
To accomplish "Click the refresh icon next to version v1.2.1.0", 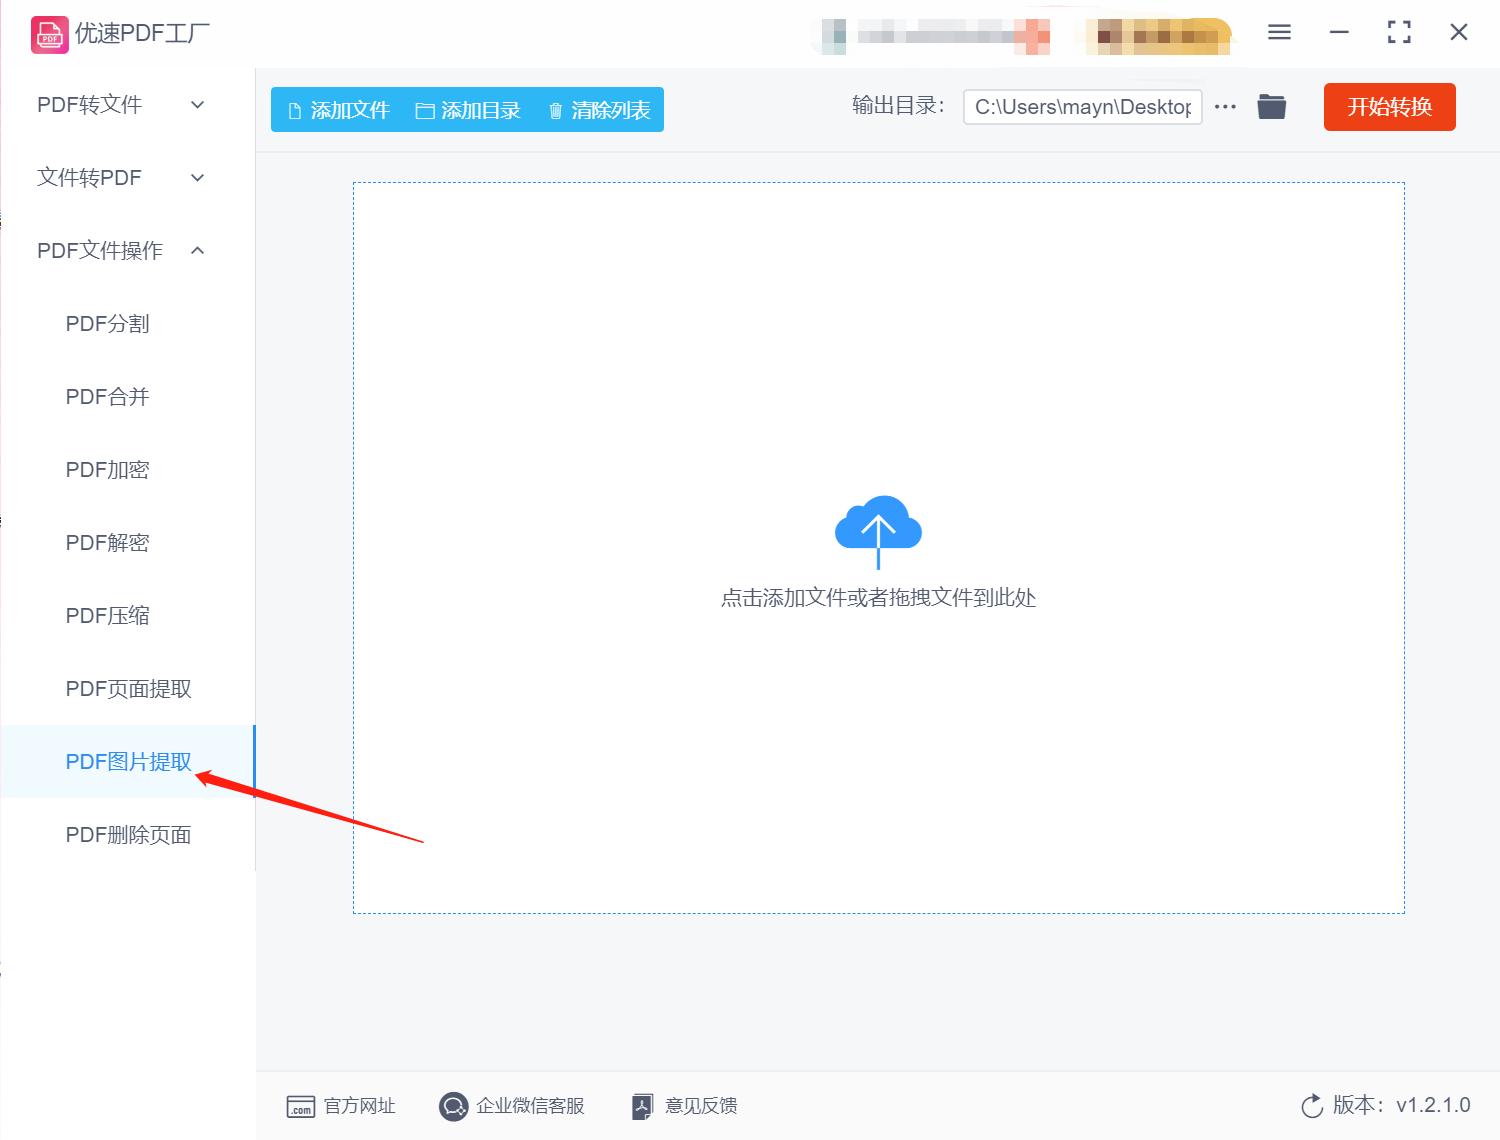I will click(1312, 1106).
